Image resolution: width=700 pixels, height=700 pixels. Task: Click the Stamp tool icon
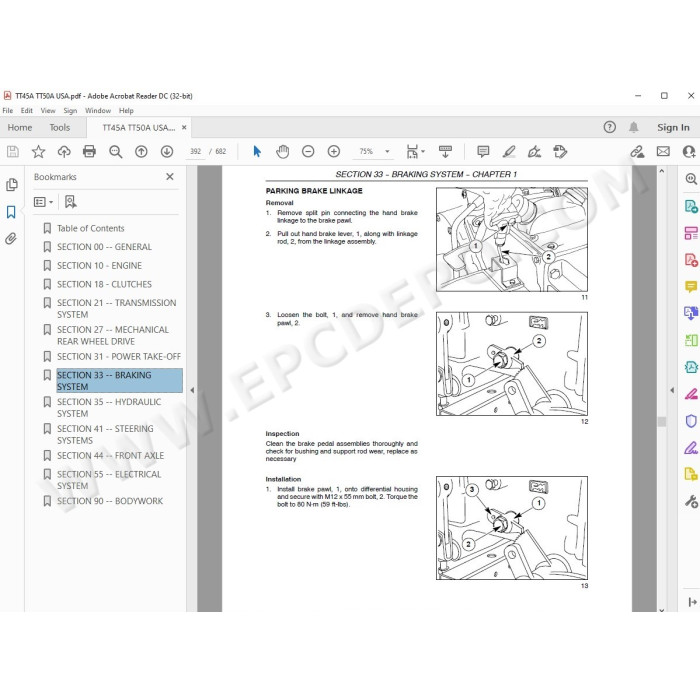click(560, 152)
